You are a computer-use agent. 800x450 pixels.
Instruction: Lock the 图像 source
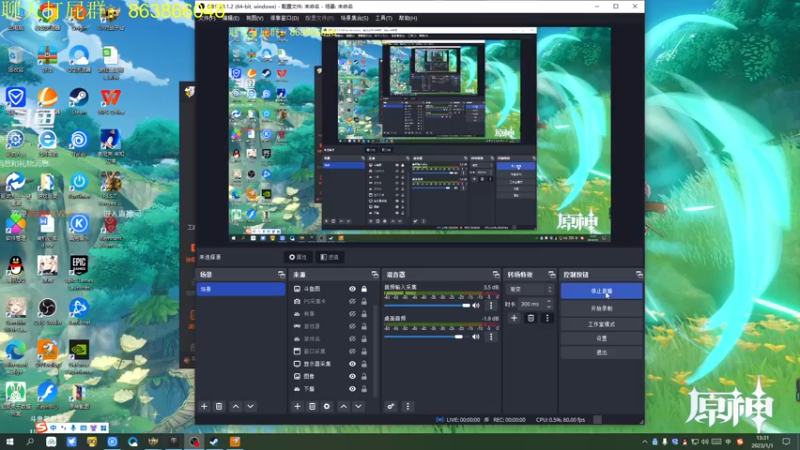(x=364, y=377)
